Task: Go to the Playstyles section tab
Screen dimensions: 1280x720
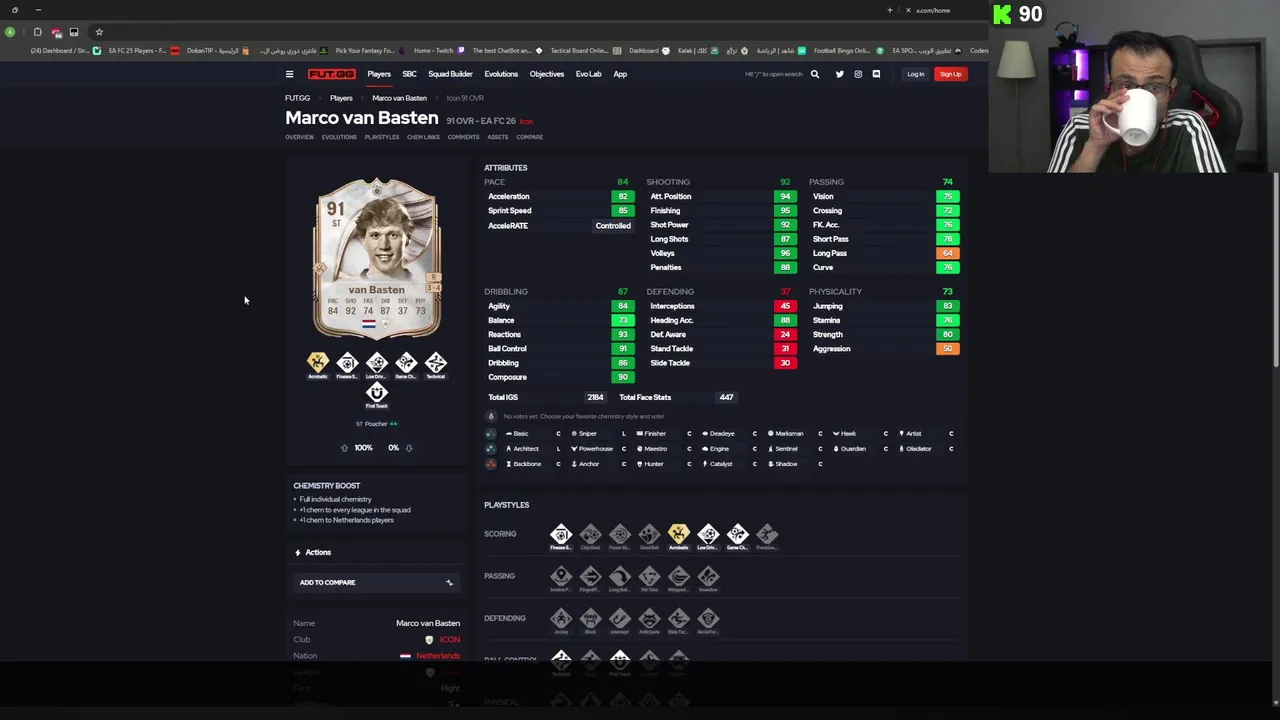Action: pyautogui.click(x=381, y=137)
